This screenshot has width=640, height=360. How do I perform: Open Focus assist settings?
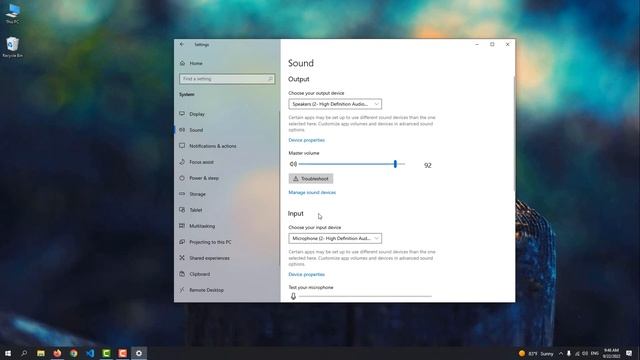[201, 162]
